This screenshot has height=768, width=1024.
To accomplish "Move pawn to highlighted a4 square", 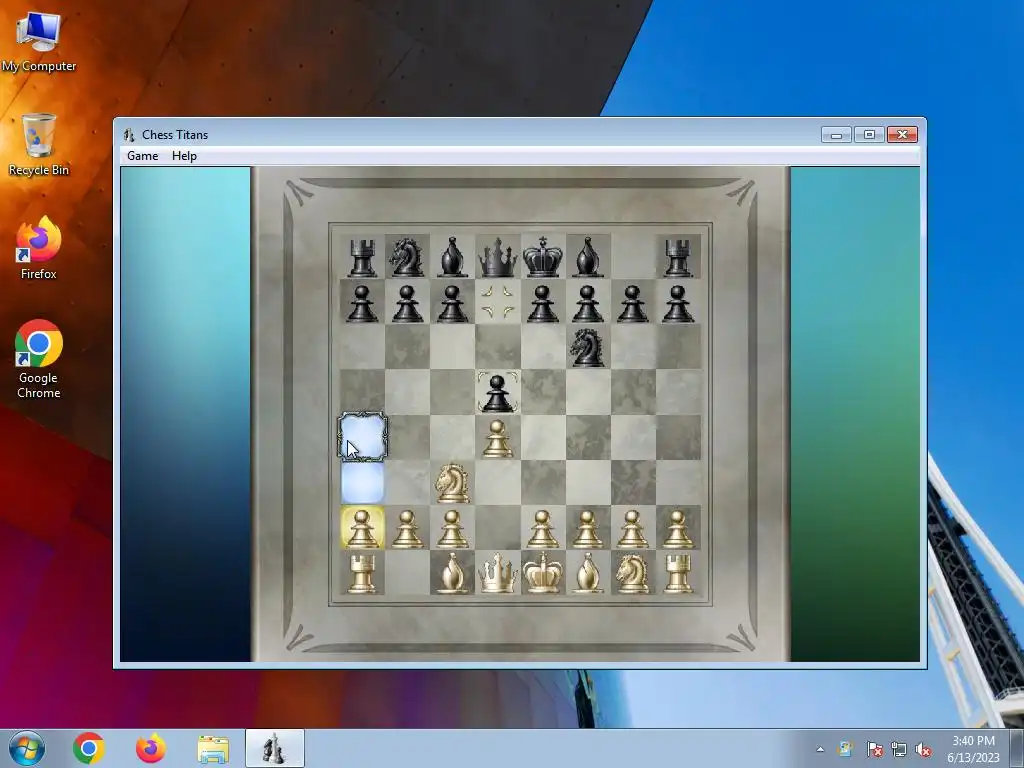I will 362,438.
